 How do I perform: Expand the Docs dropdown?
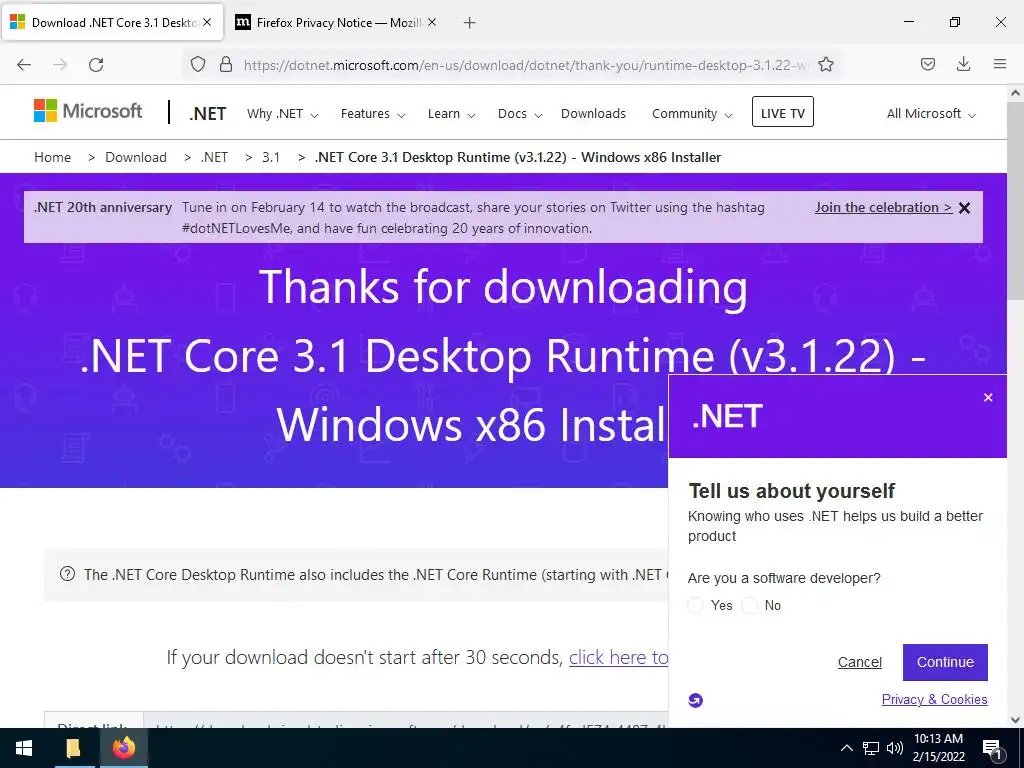520,114
